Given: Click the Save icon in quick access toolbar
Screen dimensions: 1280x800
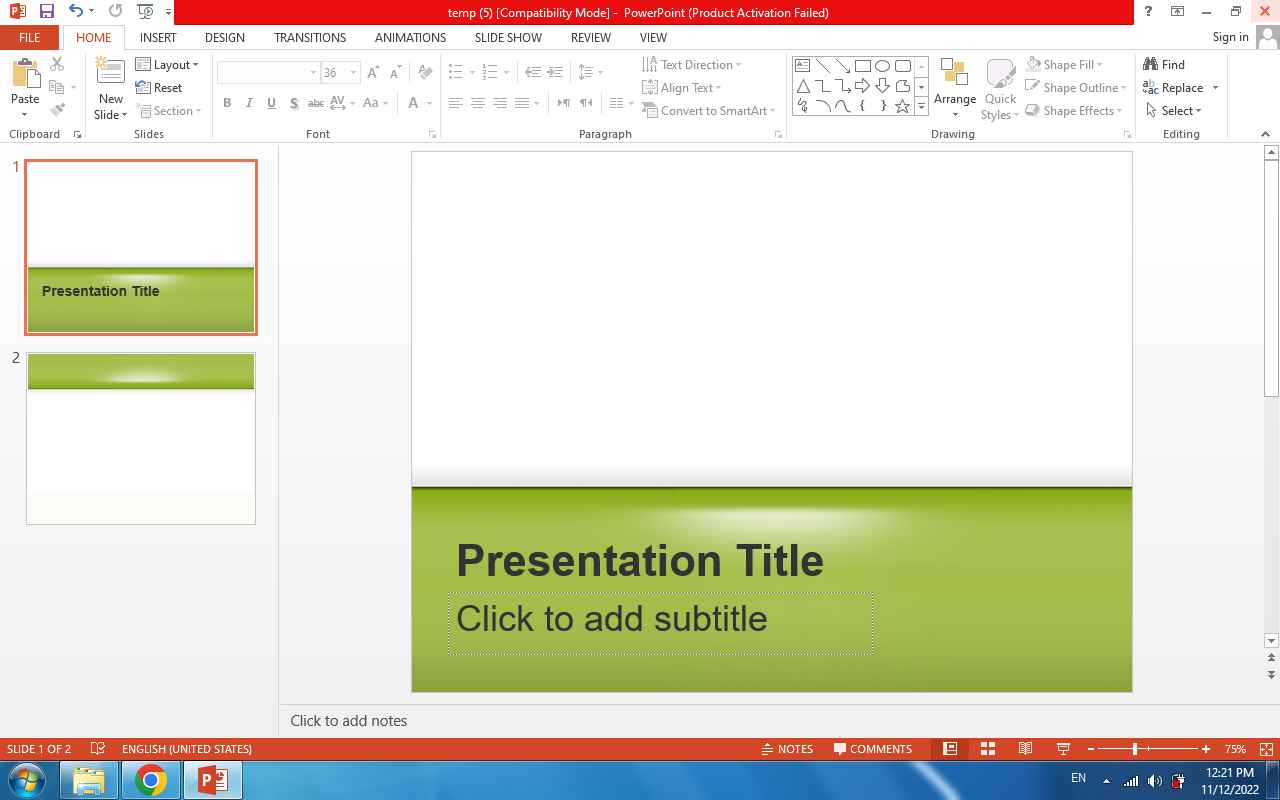Looking at the screenshot, I should [46, 12].
